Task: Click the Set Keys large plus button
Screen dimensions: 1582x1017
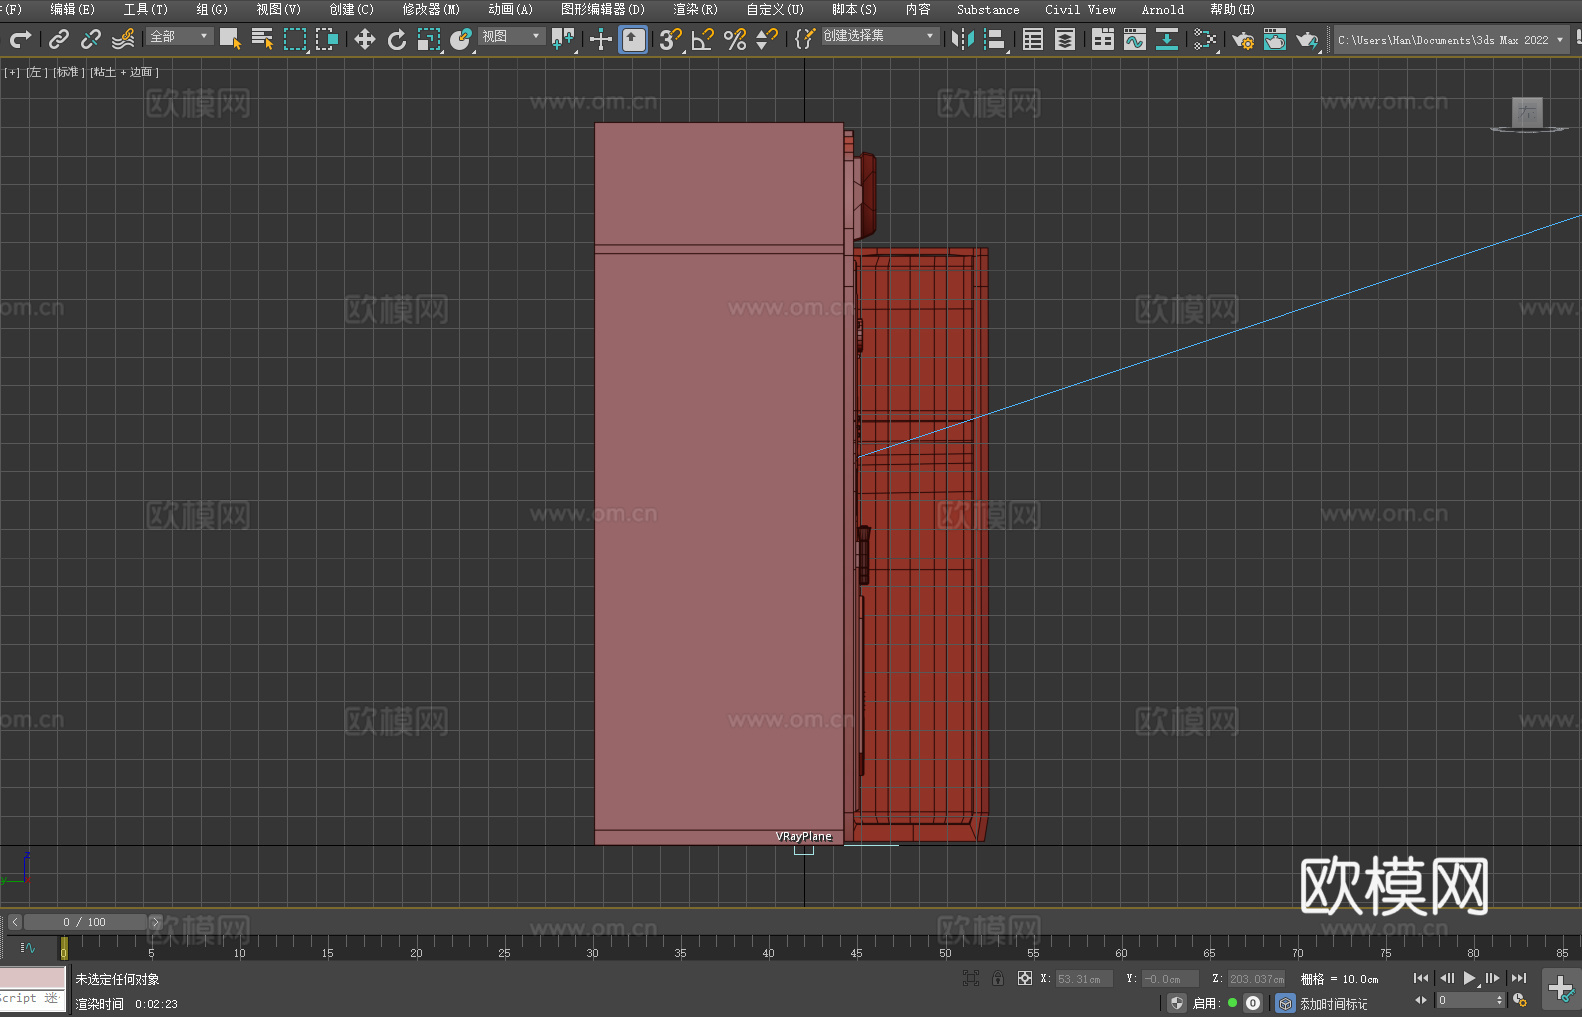Action: [1560, 989]
